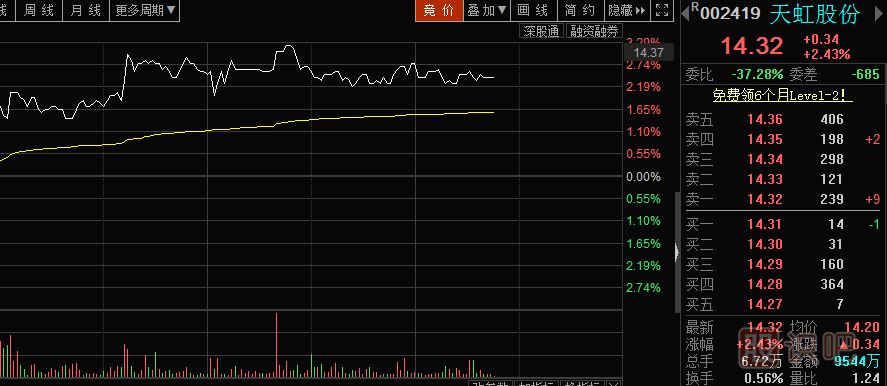Click the 14.37 price label on axis

click(648, 53)
